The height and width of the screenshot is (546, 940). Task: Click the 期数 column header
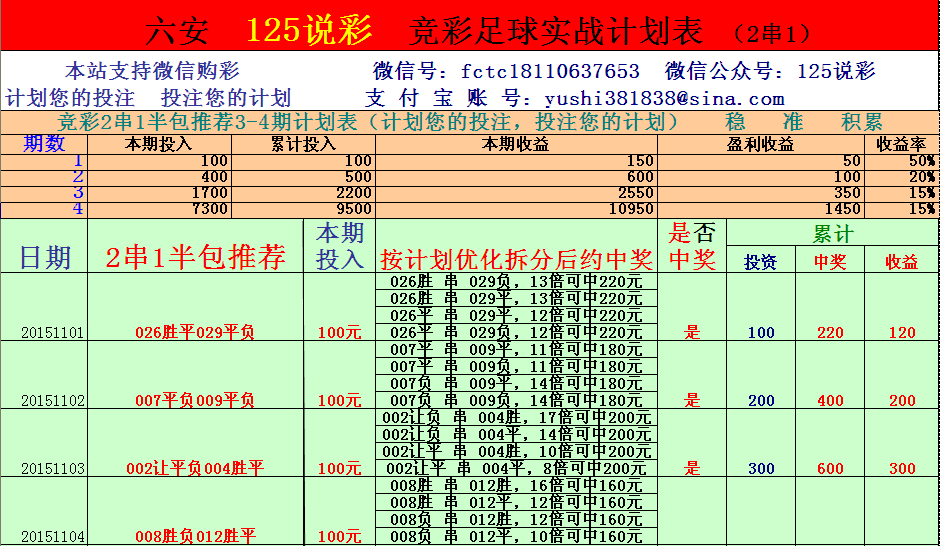tap(44, 144)
